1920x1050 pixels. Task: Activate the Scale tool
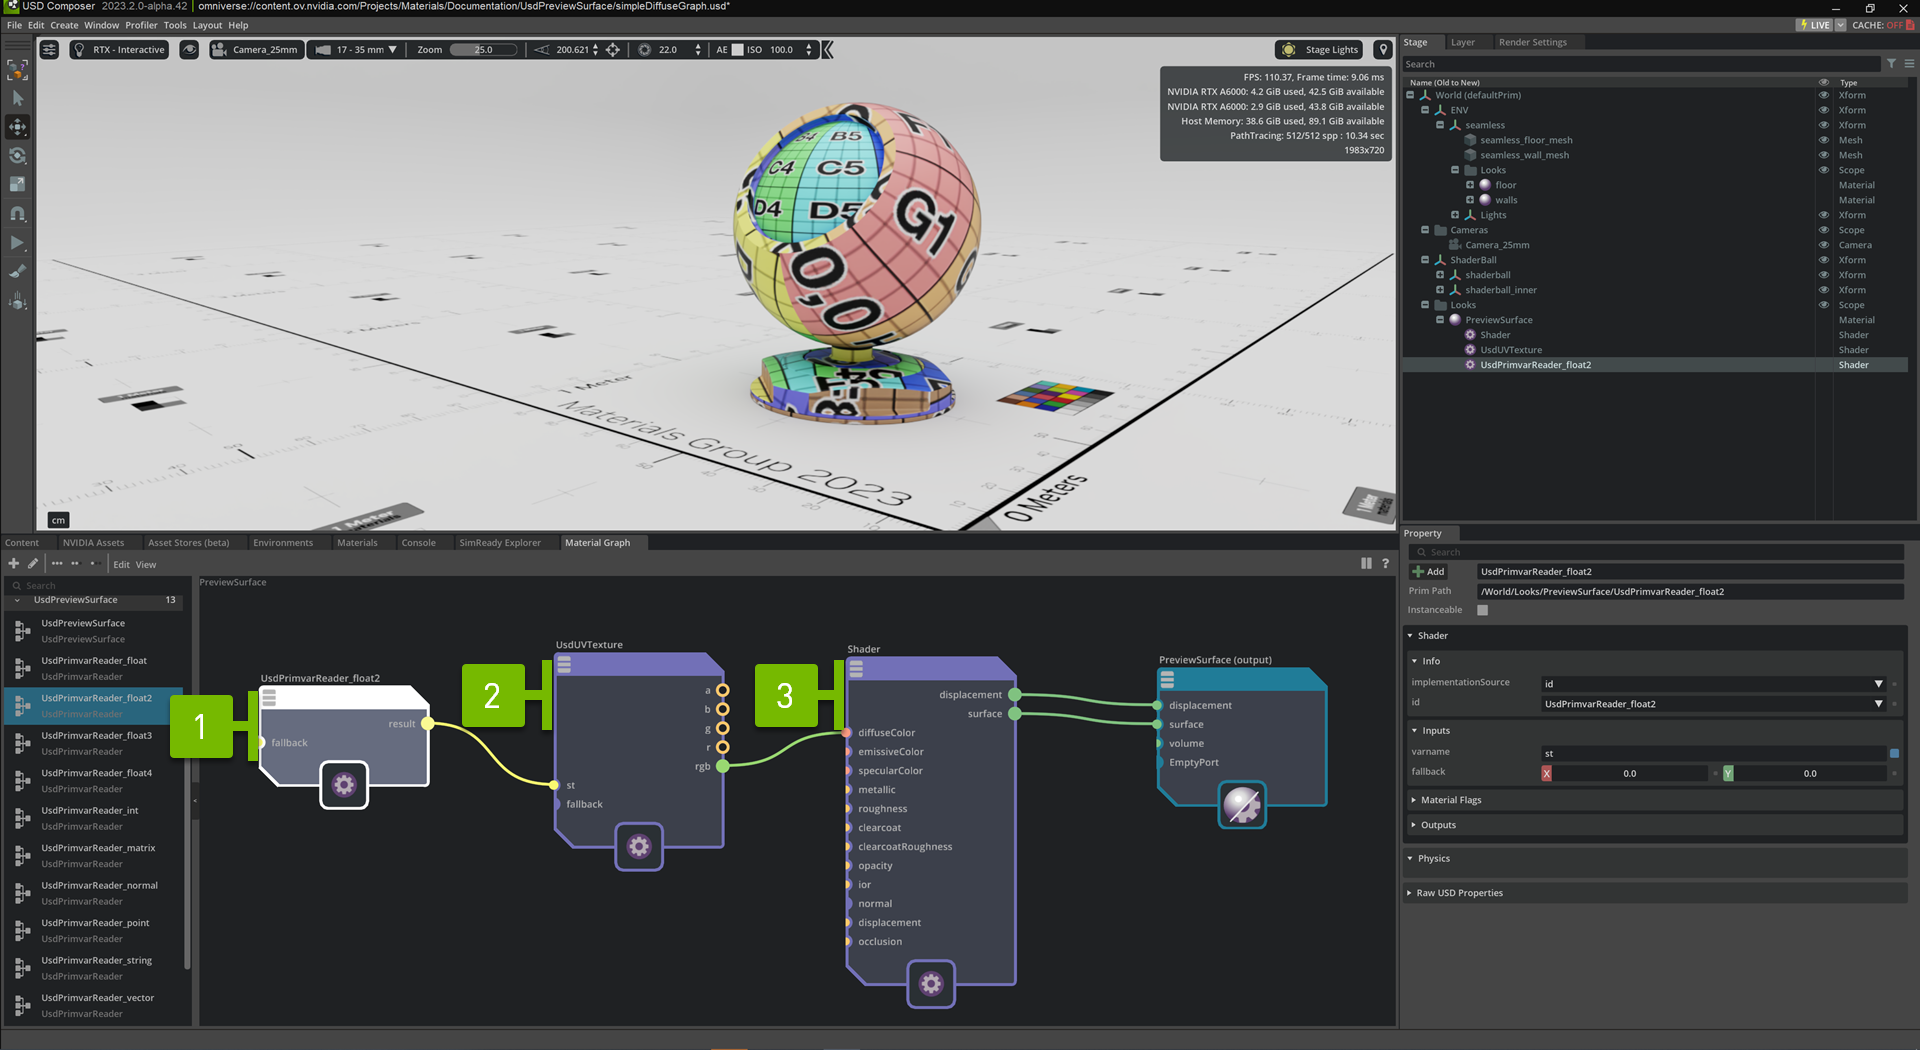click(18, 185)
